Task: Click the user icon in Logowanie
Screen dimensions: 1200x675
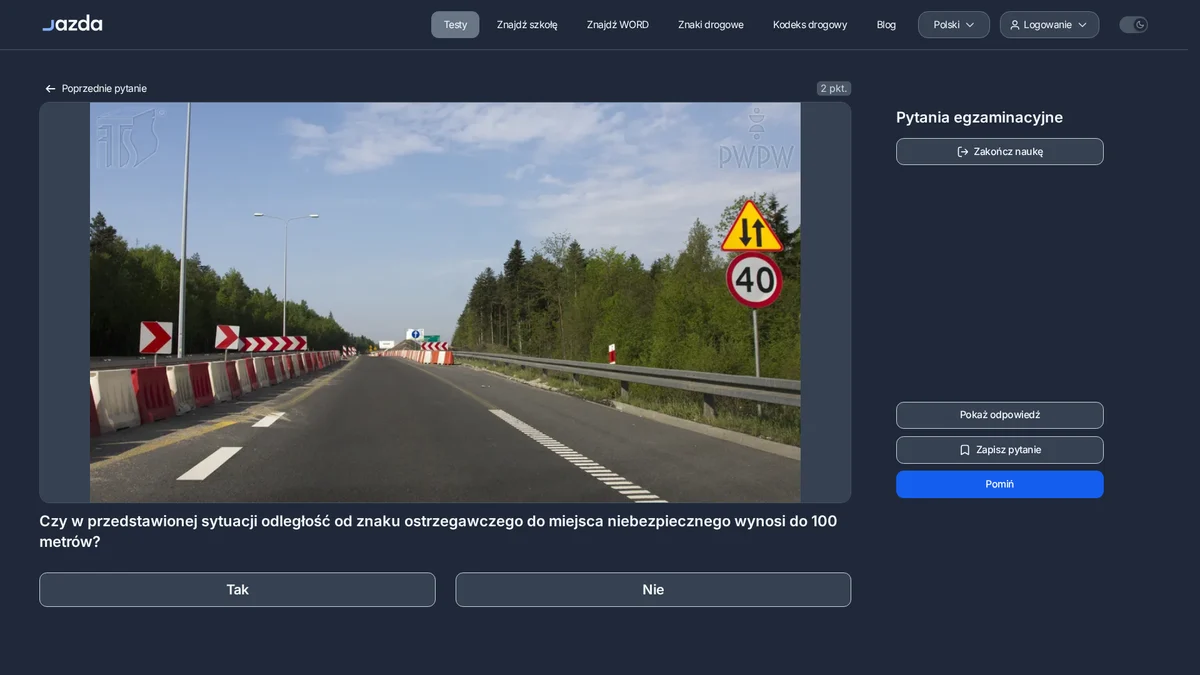Action: click(x=1015, y=25)
